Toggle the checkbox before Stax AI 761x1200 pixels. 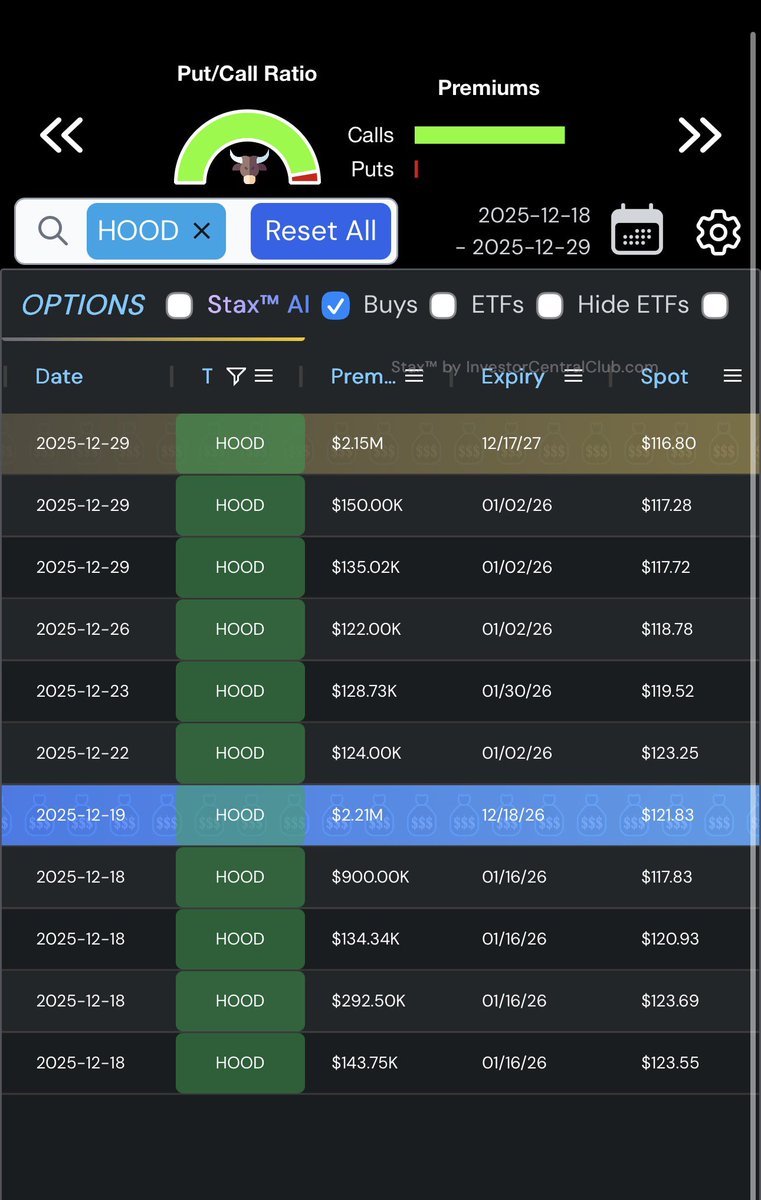[x=179, y=306]
